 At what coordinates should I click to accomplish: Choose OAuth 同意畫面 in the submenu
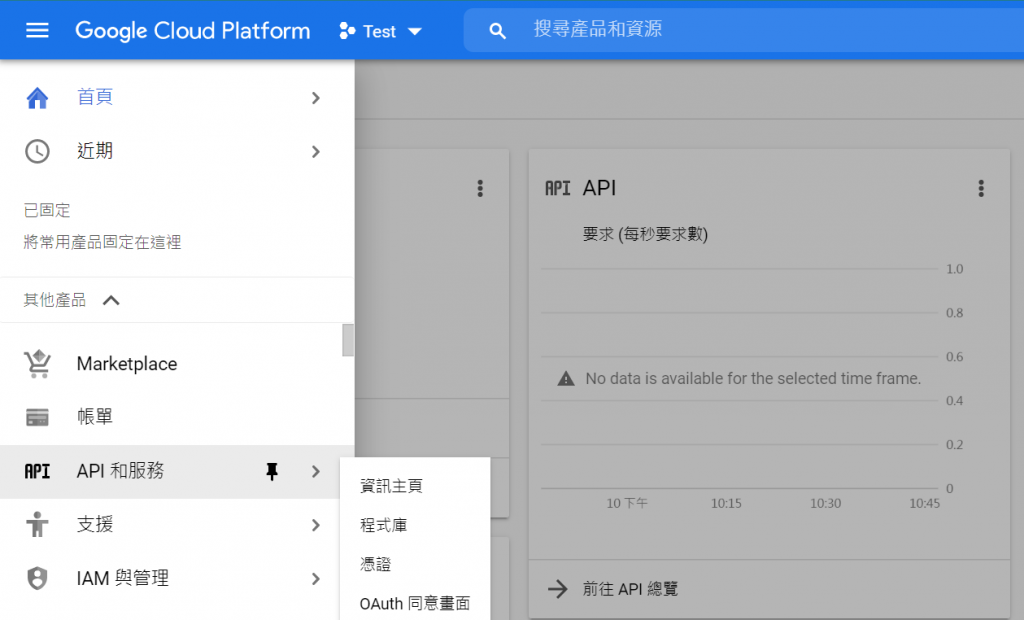pyautogui.click(x=415, y=603)
